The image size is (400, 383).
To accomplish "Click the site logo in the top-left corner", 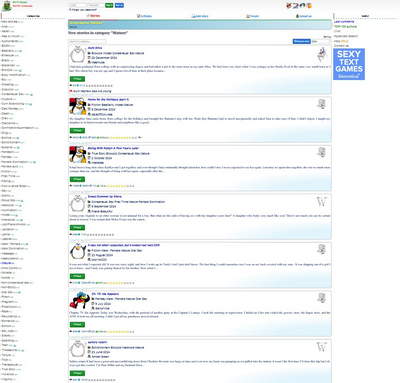I will click(7, 6).
